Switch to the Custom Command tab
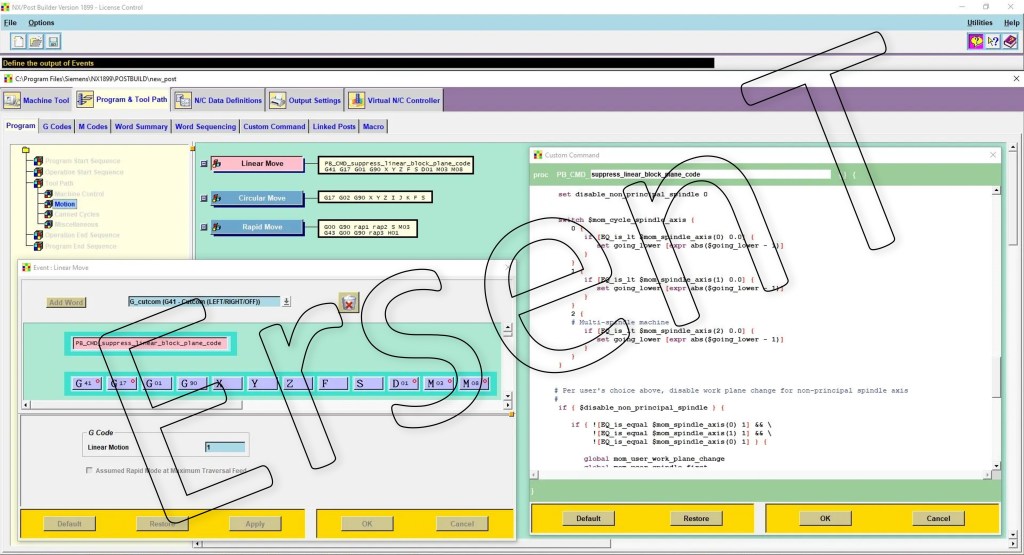 pos(274,127)
